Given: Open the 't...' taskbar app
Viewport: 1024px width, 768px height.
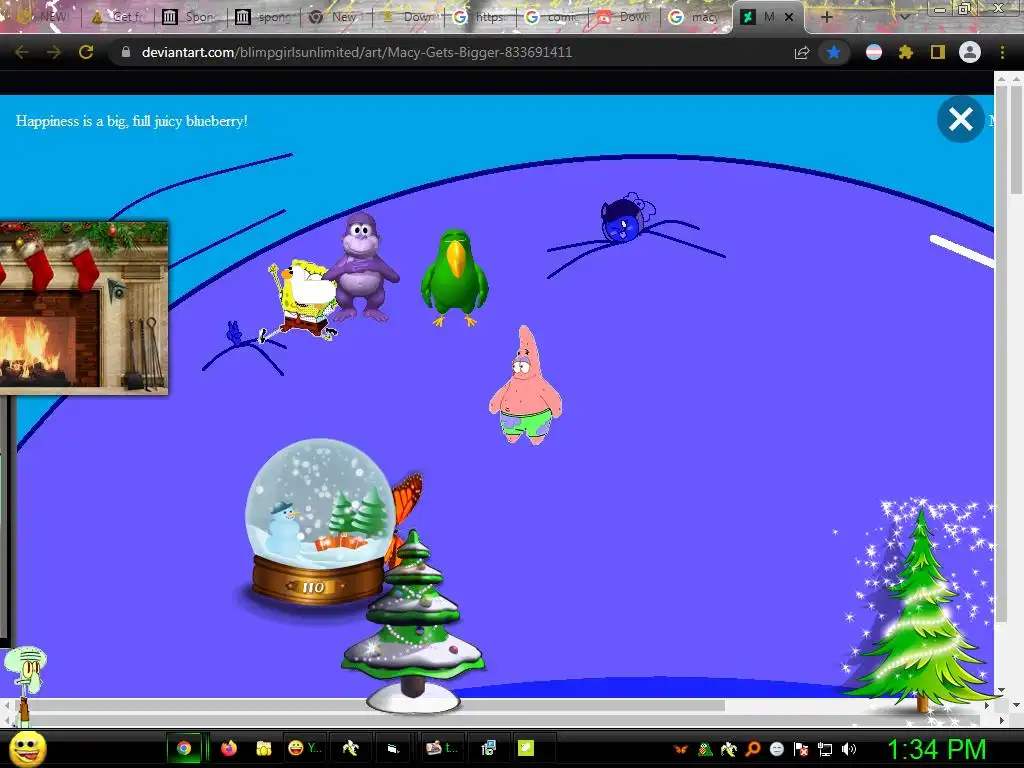Looking at the screenshot, I should 441,748.
